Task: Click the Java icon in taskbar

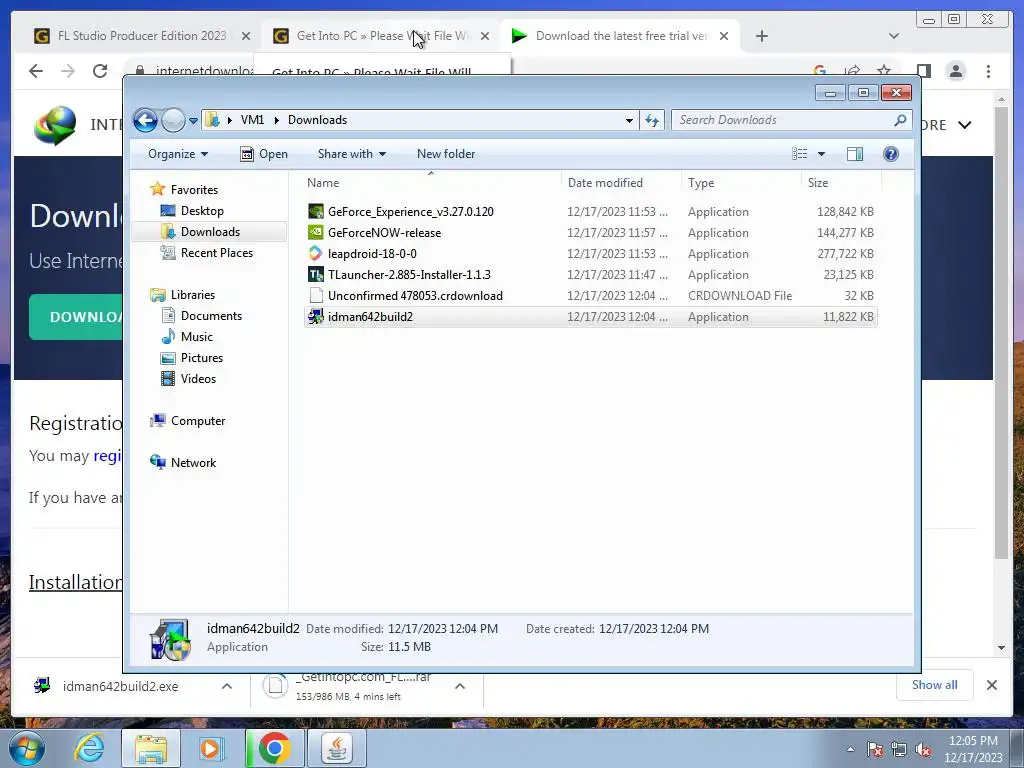Action: tap(337, 748)
